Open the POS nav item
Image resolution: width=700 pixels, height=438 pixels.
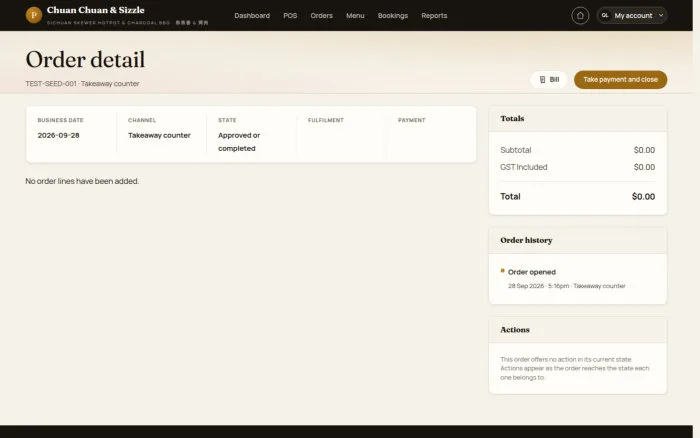pos(290,16)
